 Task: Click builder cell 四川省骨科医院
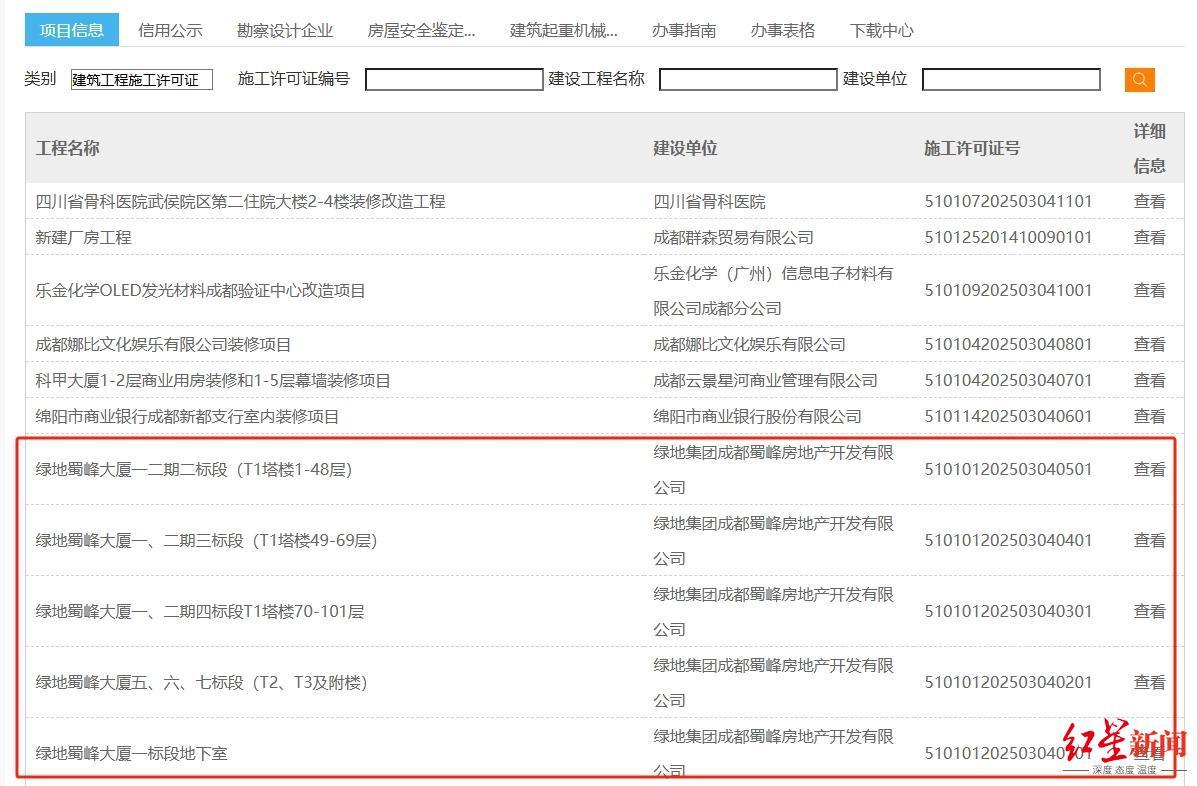click(x=709, y=201)
